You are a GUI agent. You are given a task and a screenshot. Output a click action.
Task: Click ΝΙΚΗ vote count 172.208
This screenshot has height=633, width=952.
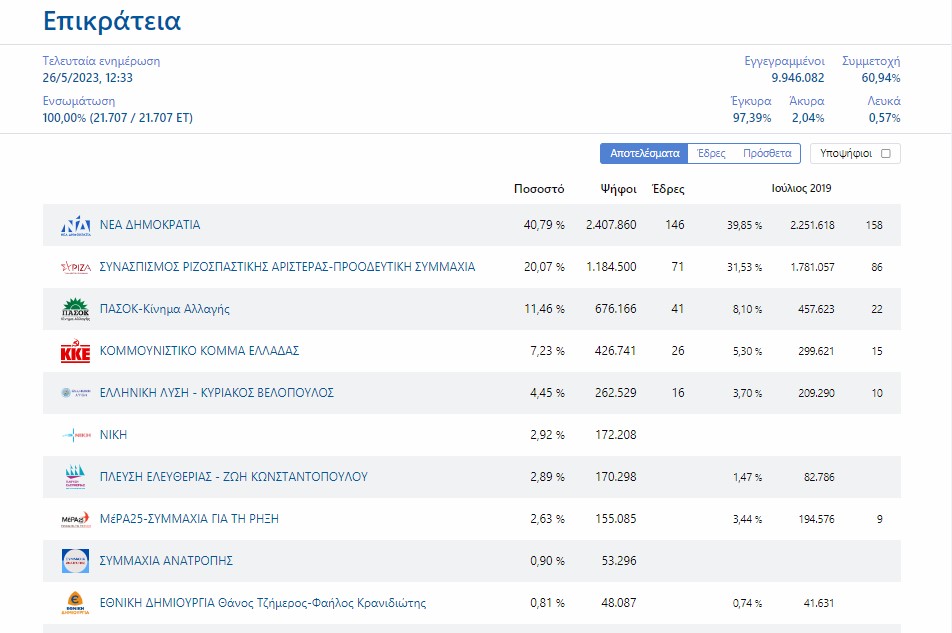point(616,435)
